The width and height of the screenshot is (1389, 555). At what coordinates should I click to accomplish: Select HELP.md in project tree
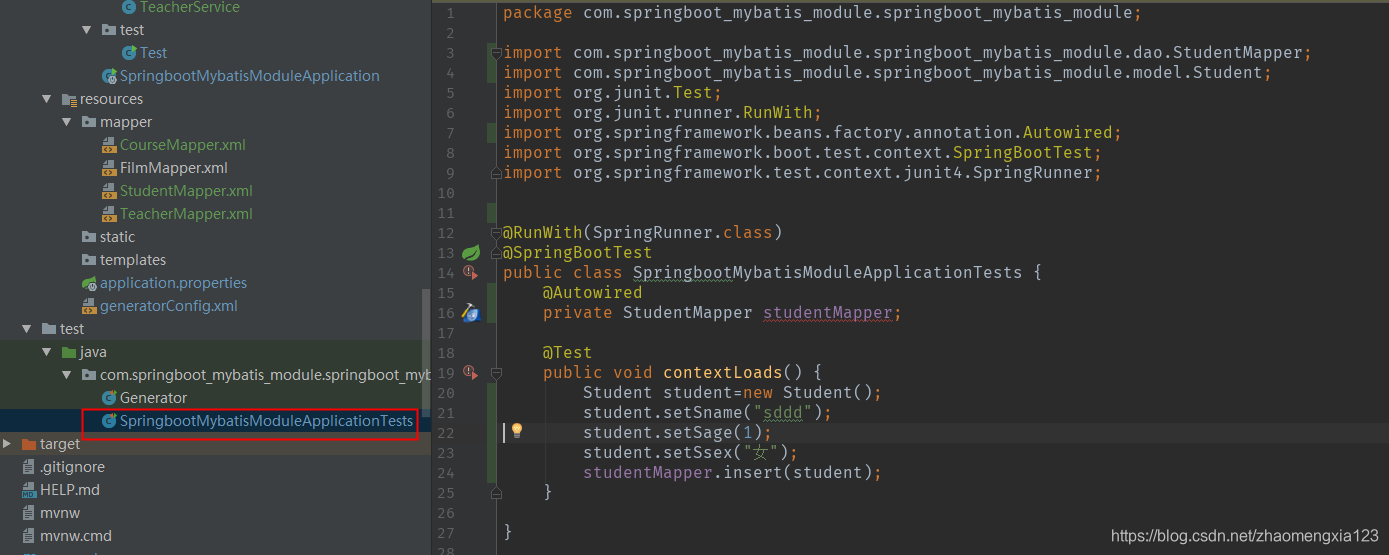coord(69,490)
